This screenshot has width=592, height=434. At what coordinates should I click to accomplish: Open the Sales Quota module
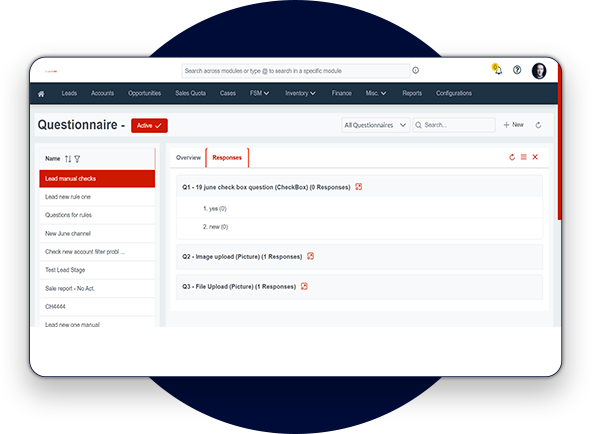coord(191,93)
